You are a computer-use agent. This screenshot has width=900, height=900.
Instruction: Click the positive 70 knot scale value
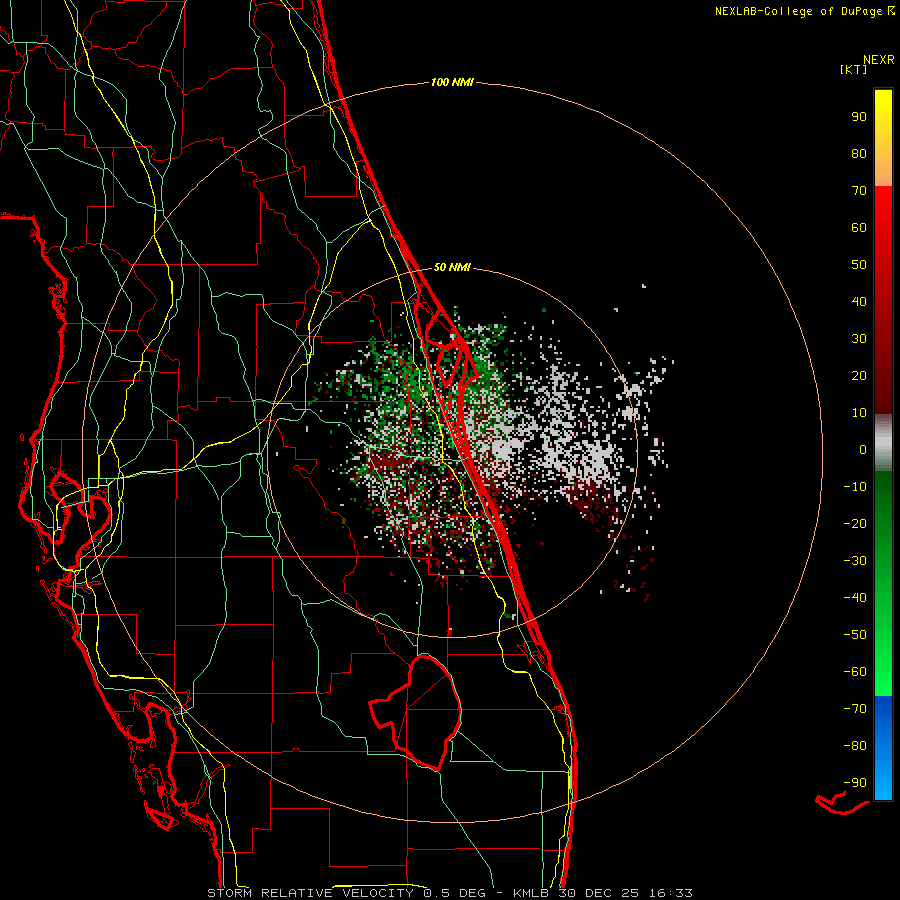[859, 191]
